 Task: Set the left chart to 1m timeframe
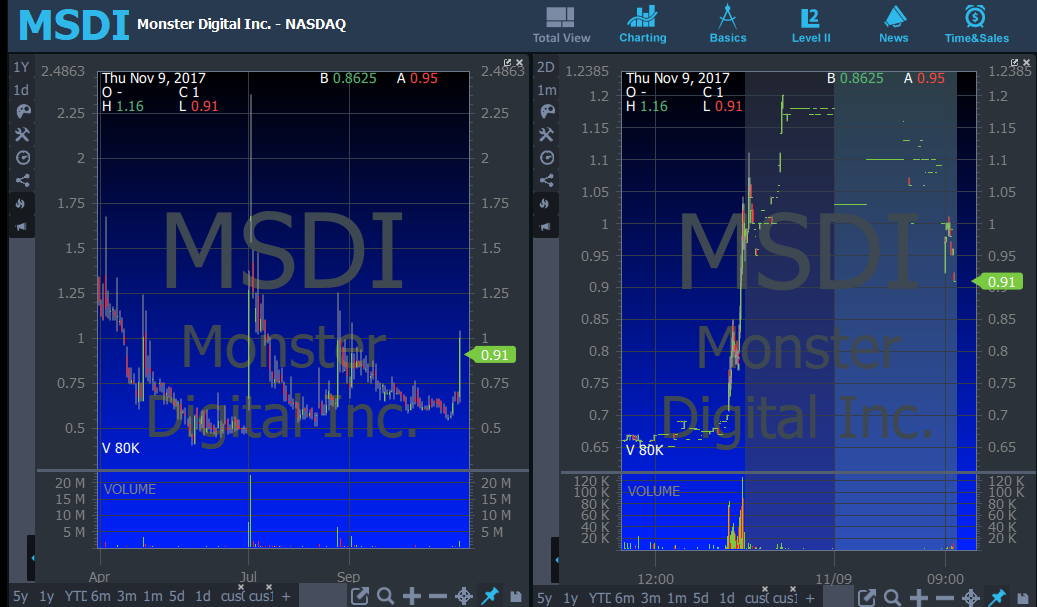[153, 596]
